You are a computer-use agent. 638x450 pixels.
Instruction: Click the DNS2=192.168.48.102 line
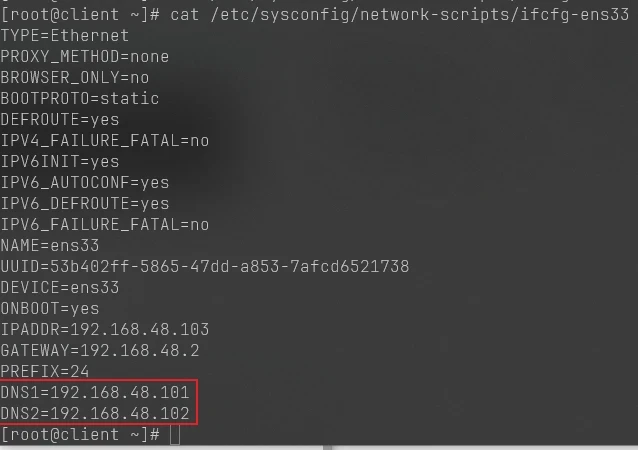pos(94,413)
